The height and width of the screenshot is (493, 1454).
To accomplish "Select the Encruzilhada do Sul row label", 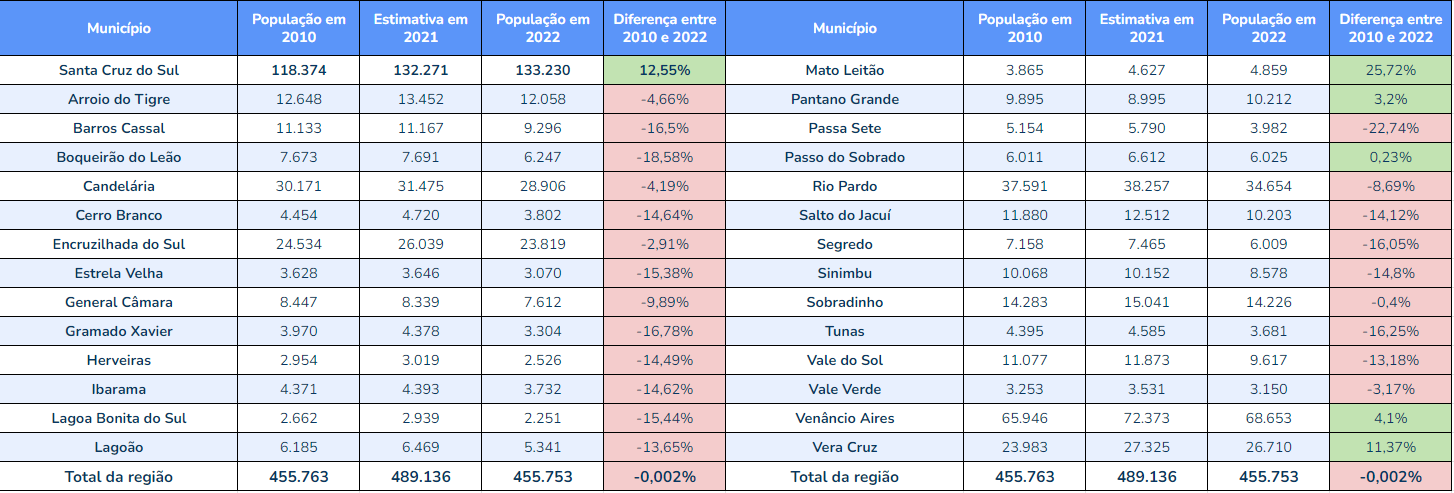I will pyautogui.click(x=118, y=244).
